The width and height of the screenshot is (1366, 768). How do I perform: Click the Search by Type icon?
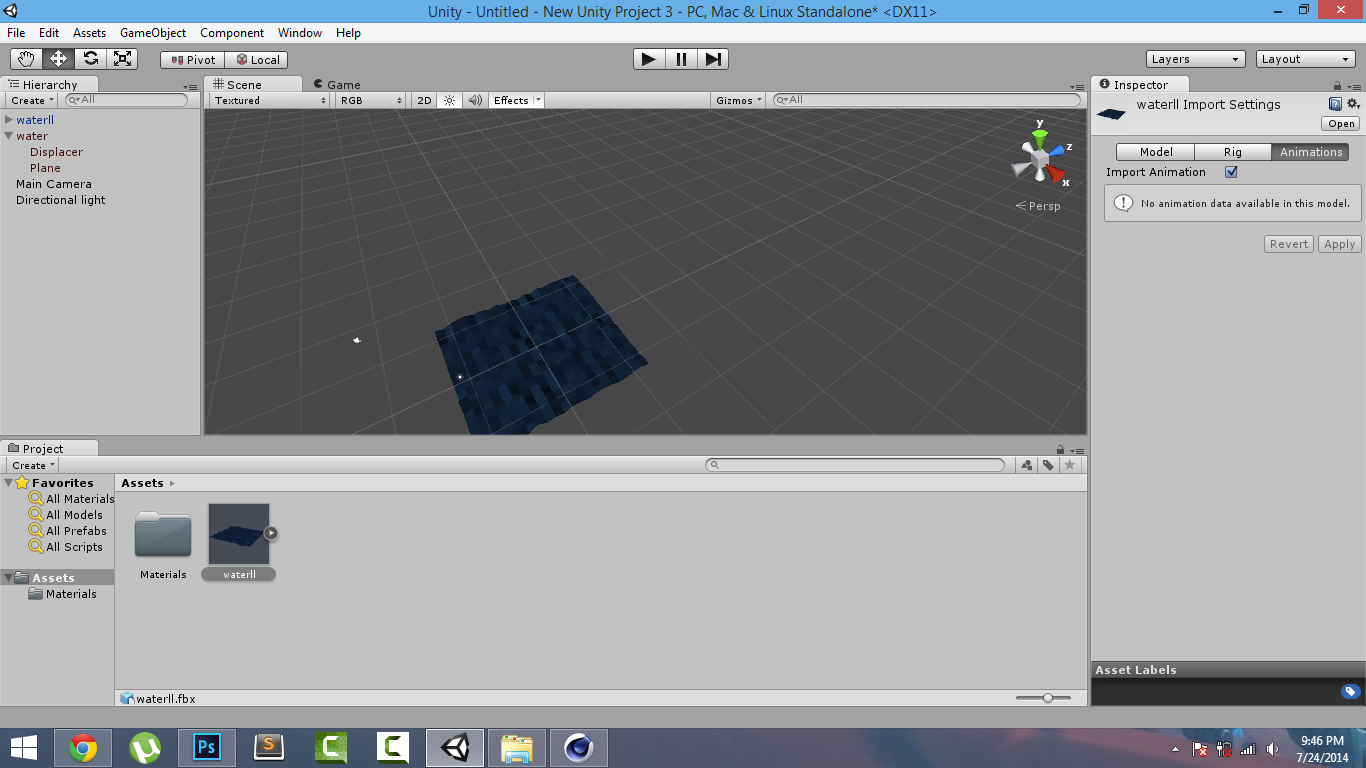coord(1027,465)
